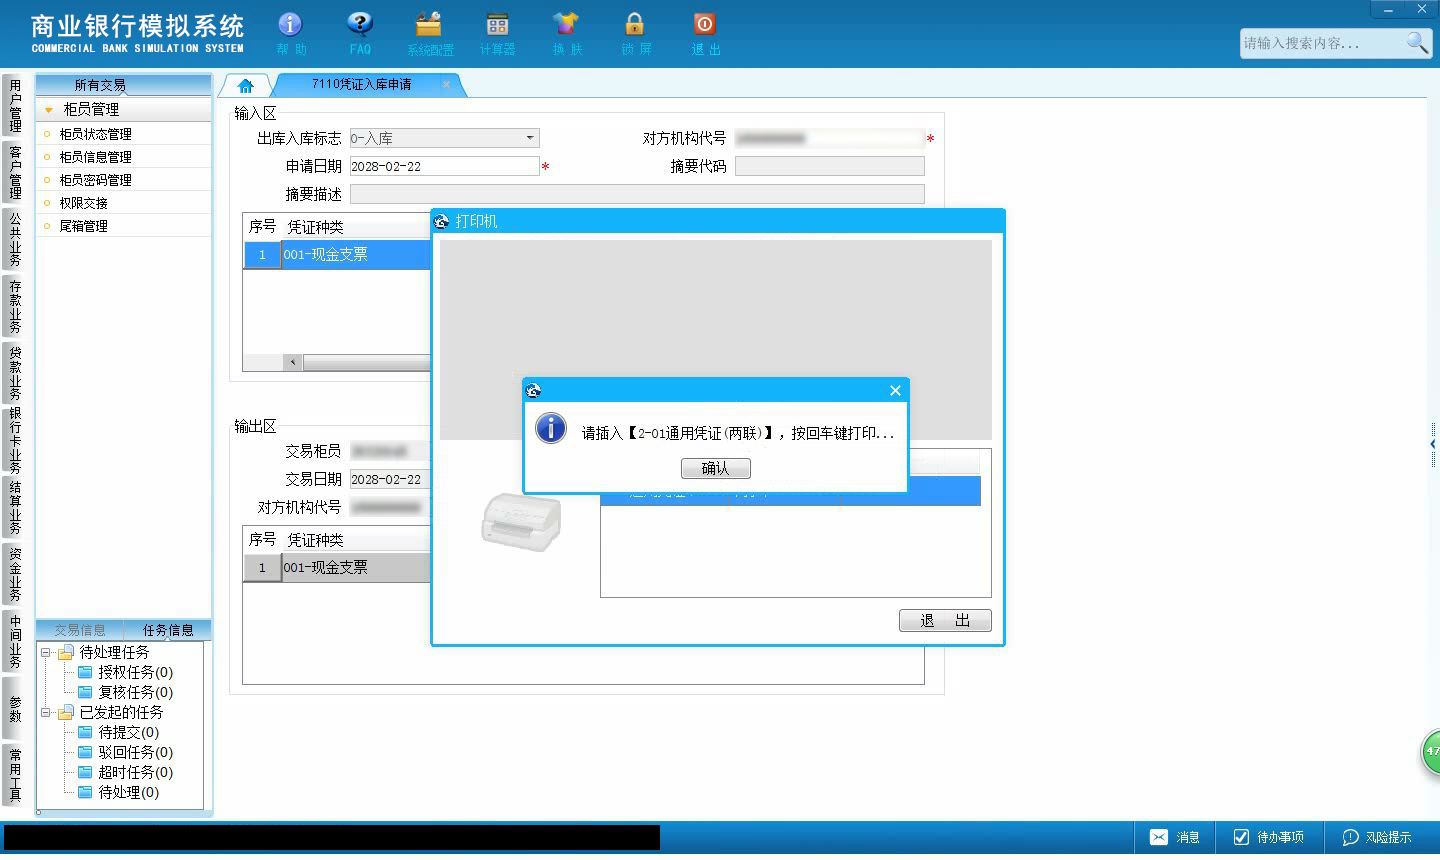Click the search magnifier icon
This screenshot has height=860, width=1440.
(x=1417, y=42)
